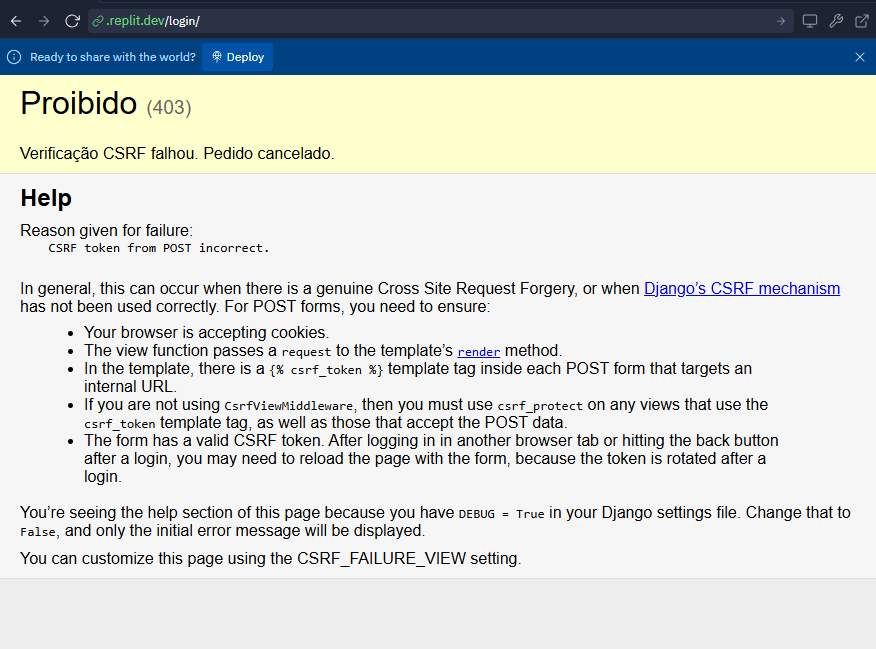Click the Help heading
Viewport: 876px width, 649px height.
coord(46,198)
